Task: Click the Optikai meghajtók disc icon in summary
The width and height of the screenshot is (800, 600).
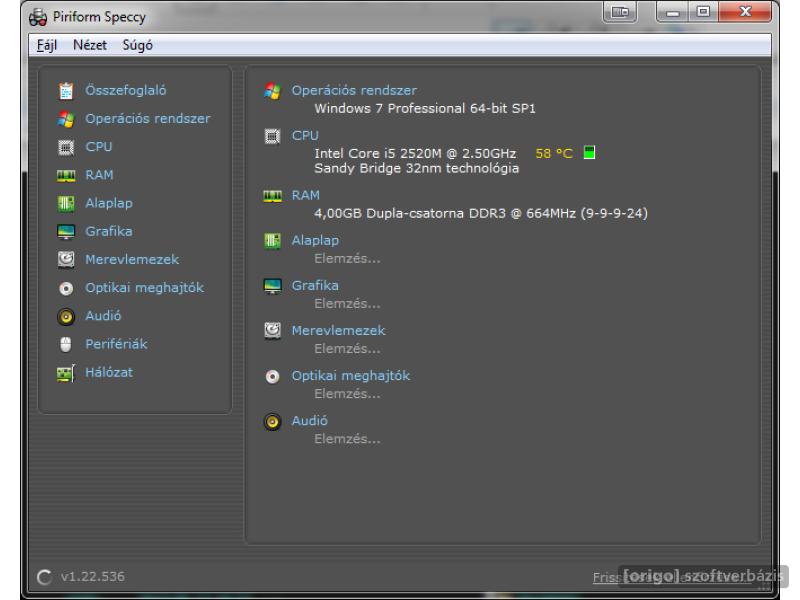Action: click(272, 377)
